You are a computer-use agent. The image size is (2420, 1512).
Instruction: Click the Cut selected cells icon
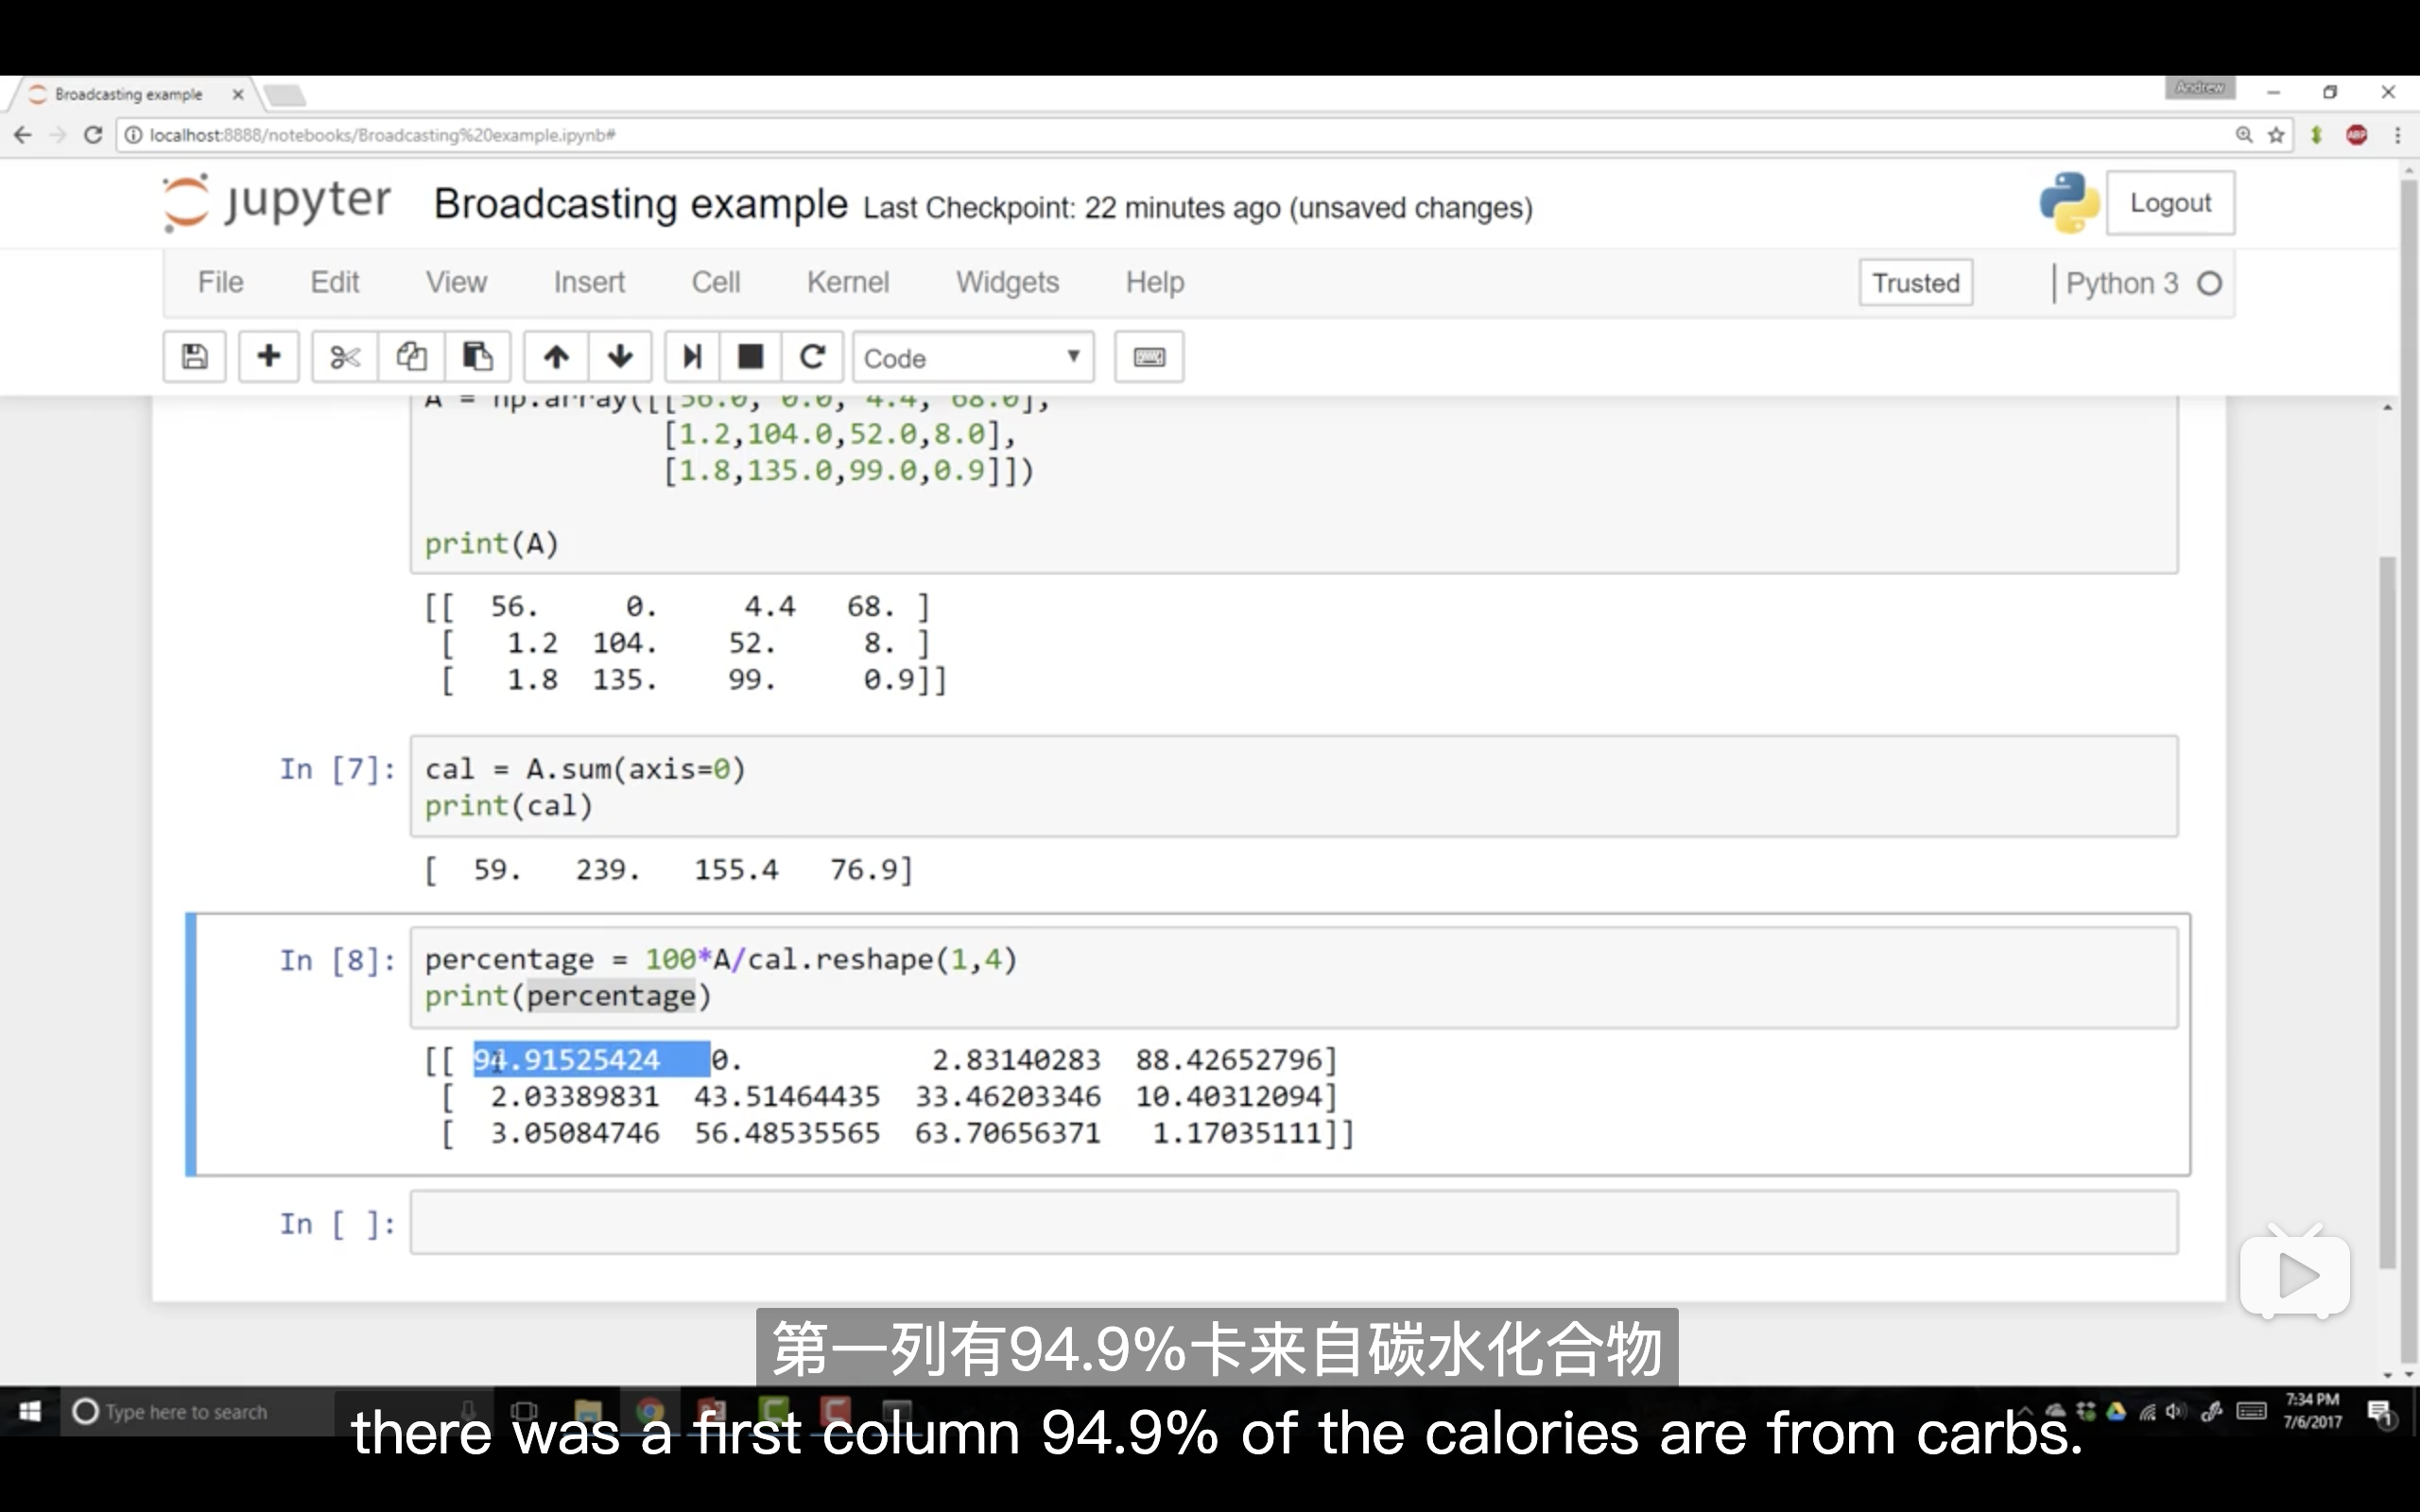pyautogui.click(x=343, y=357)
